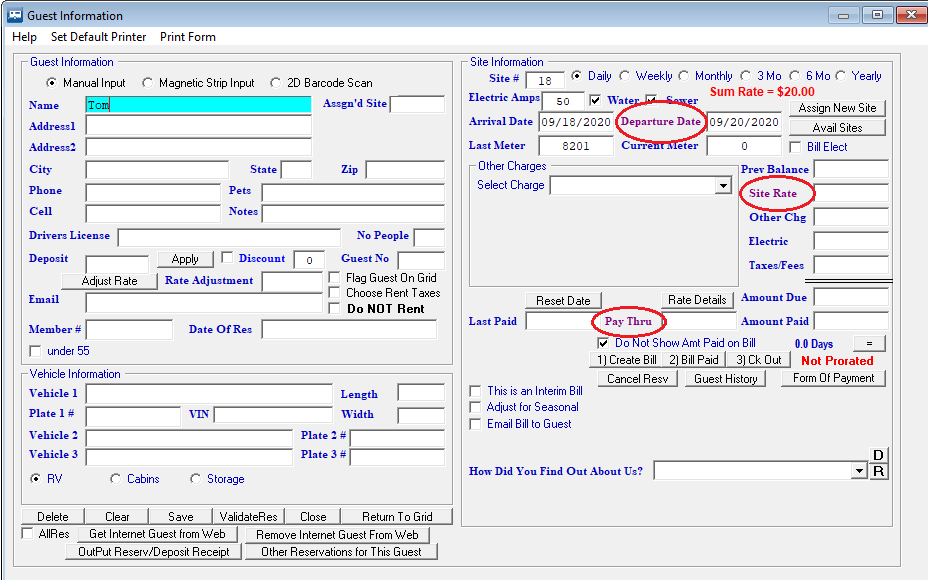Click the R button
Screen dimensions: 928x580
point(878,471)
